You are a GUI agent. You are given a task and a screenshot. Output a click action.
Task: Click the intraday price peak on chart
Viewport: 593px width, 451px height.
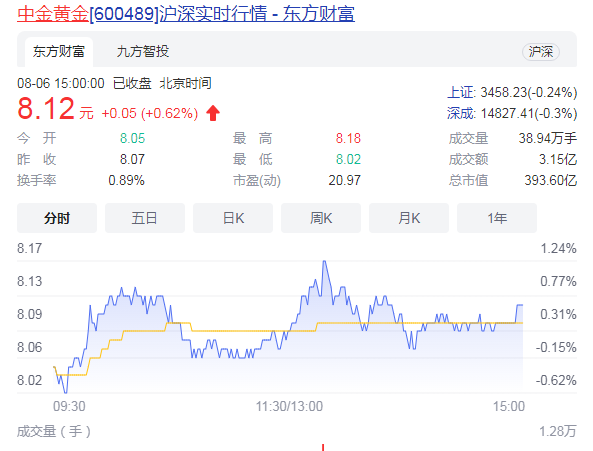324,262
